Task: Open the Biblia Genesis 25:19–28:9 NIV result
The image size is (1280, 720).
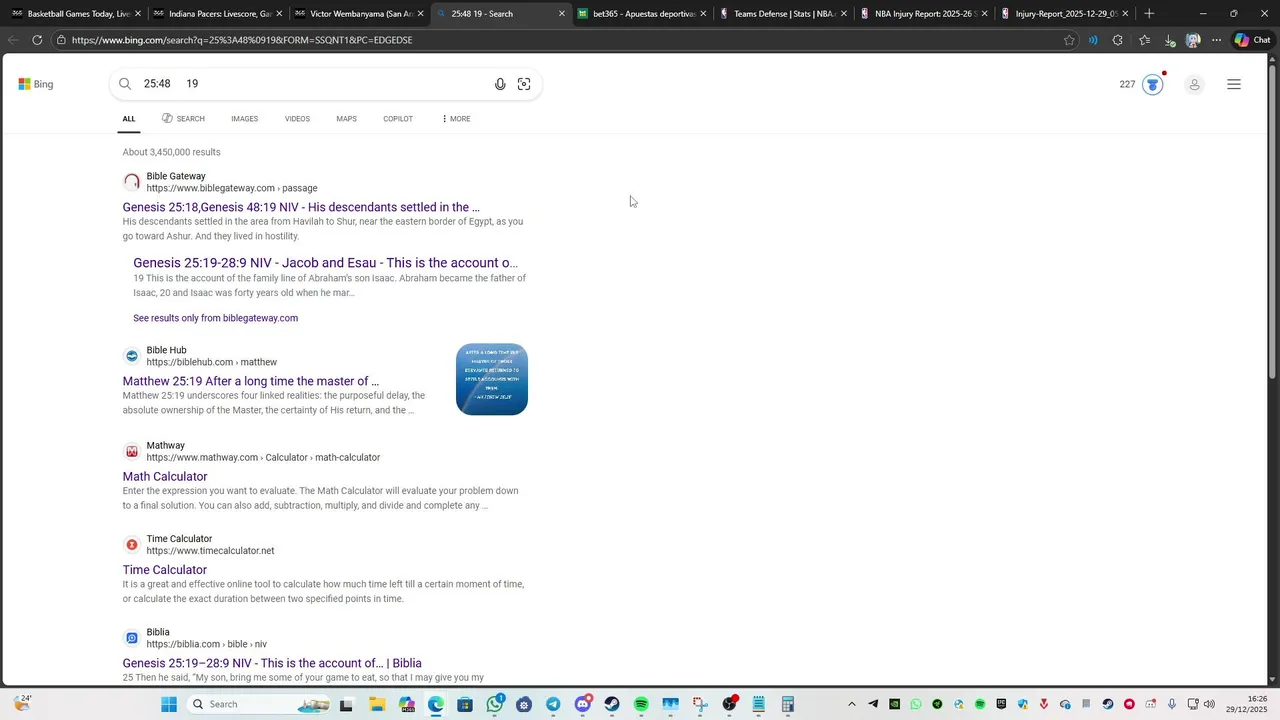Action: (x=272, y=663)
